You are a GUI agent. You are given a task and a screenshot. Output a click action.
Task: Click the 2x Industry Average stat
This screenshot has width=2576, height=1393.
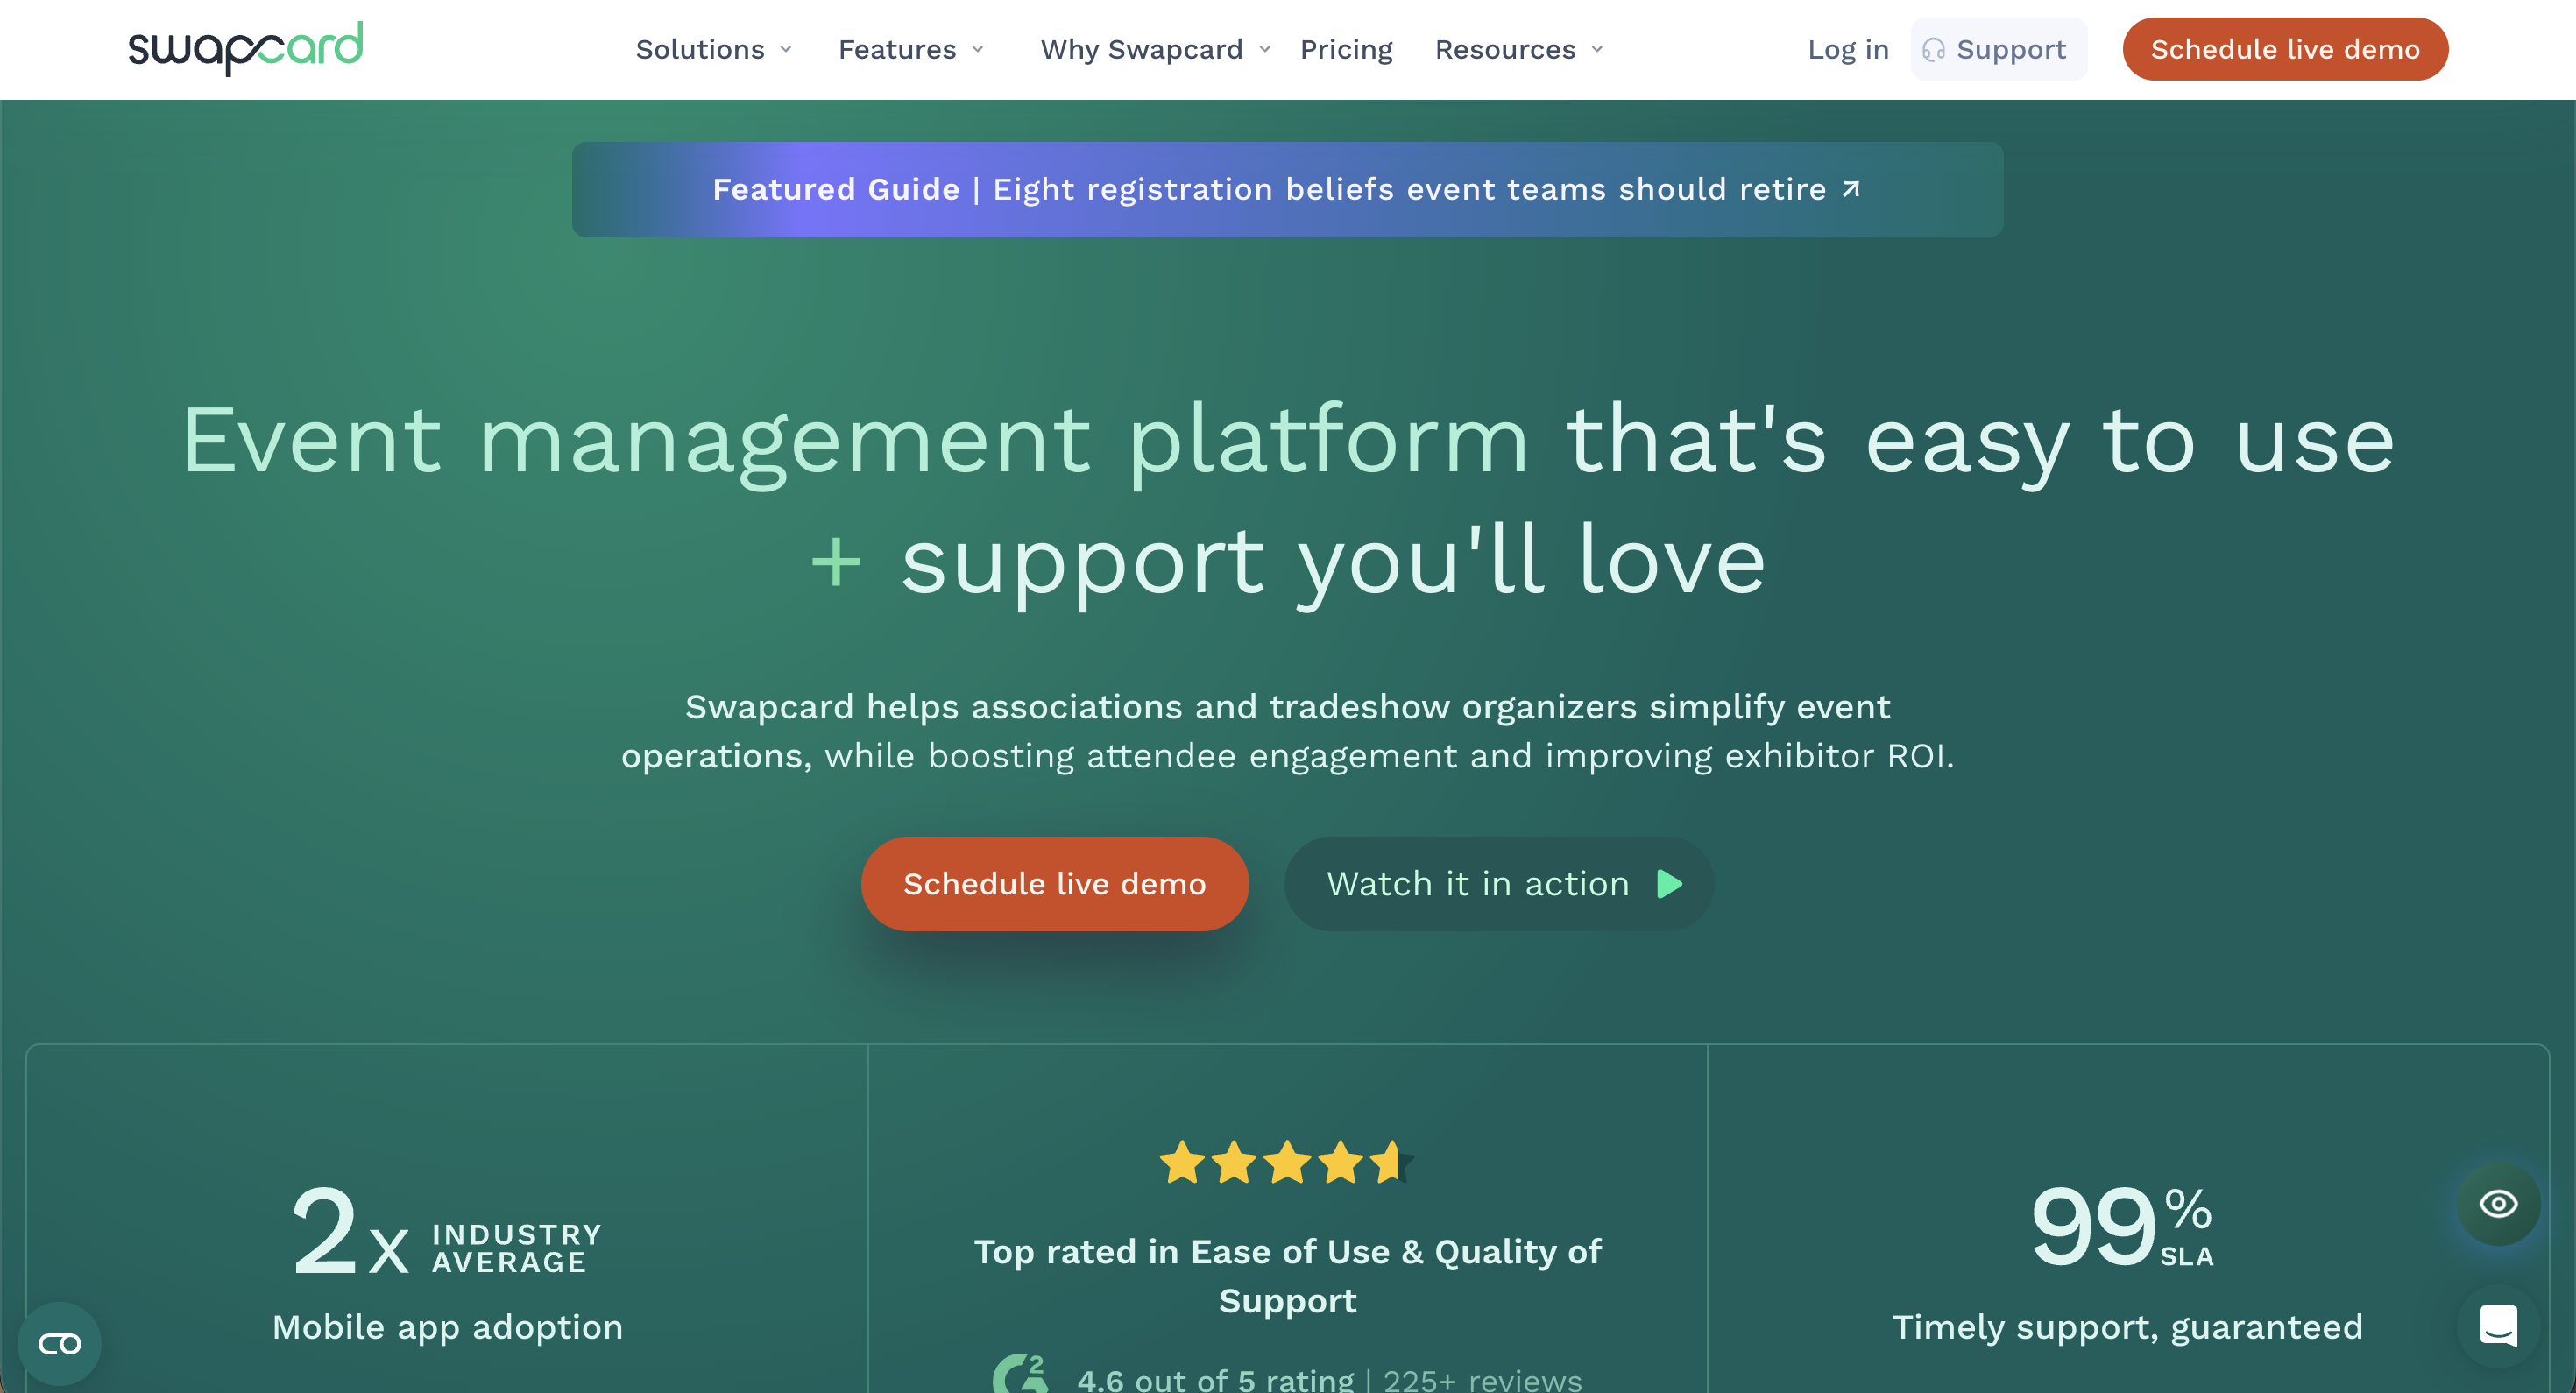pos(447,1230)
